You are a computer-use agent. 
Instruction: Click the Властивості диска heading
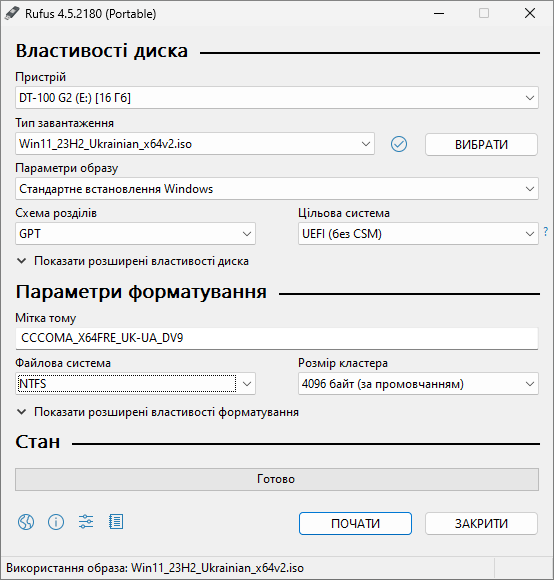[102, 51]
